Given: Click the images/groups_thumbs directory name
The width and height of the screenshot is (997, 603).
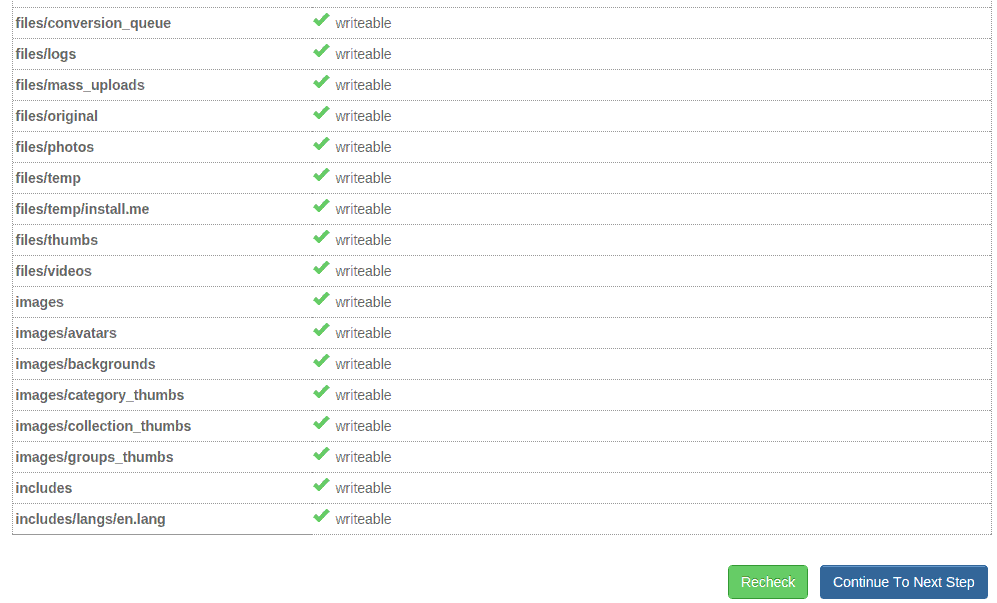Looking at the screenshot, I should coord(94,457).
